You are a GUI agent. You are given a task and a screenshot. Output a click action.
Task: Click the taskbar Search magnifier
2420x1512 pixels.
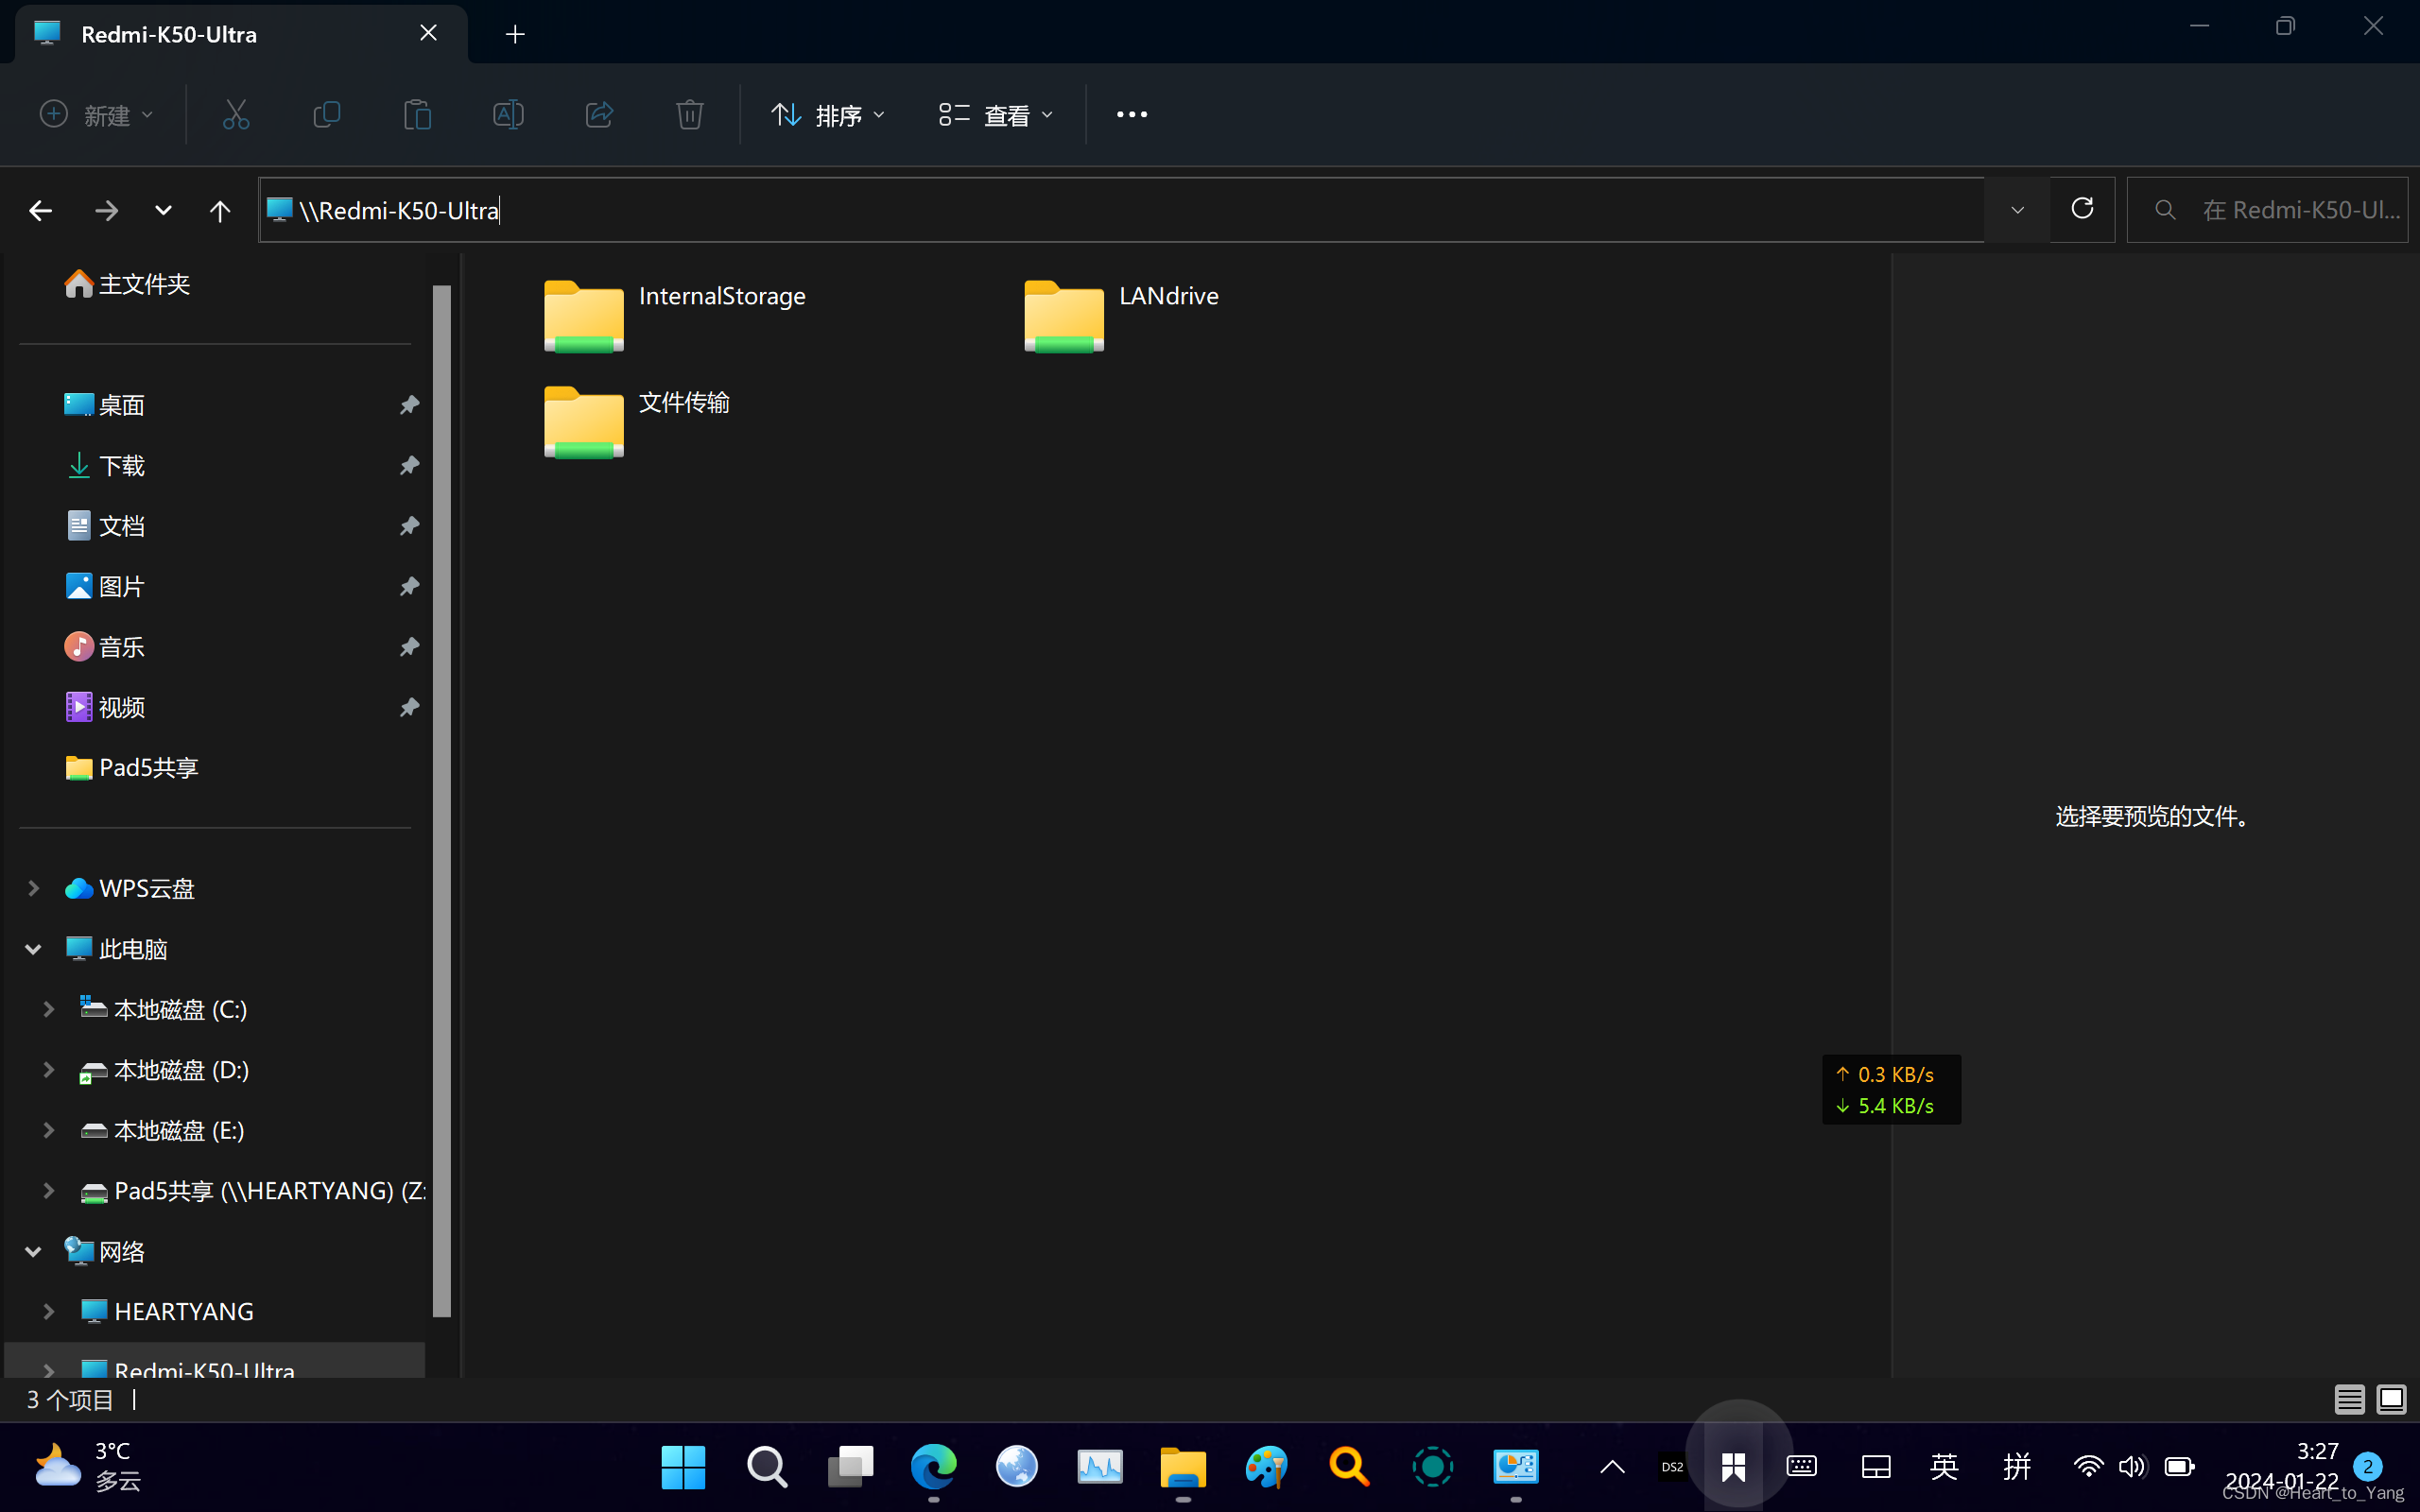tap(767, 1467)
